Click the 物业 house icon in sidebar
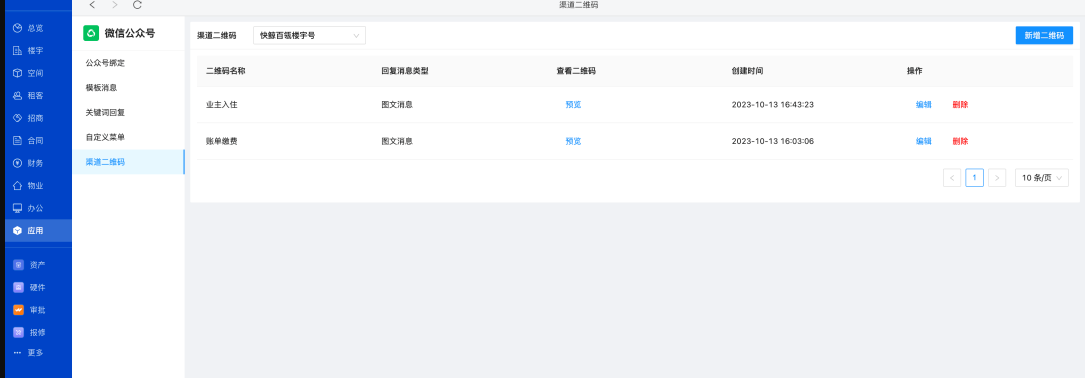 [18, 186]
